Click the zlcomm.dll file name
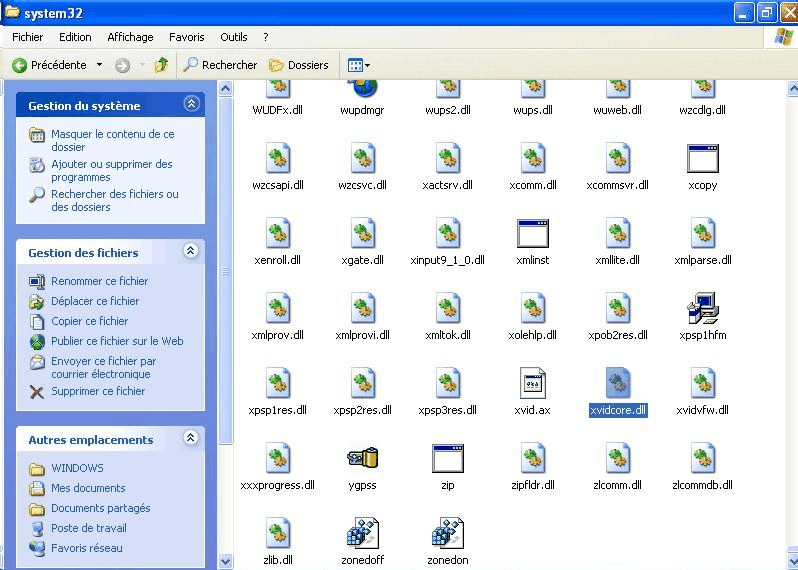 click(x=617, y=485)
